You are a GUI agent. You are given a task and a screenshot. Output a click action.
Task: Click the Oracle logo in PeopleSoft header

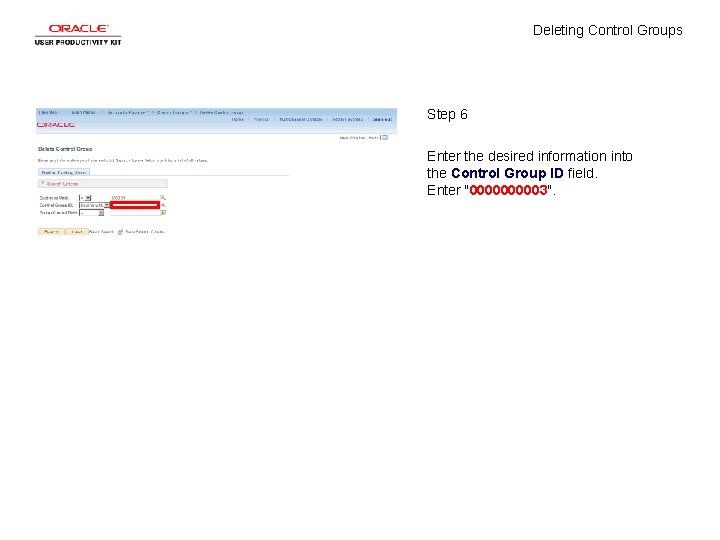pos(56,125)
